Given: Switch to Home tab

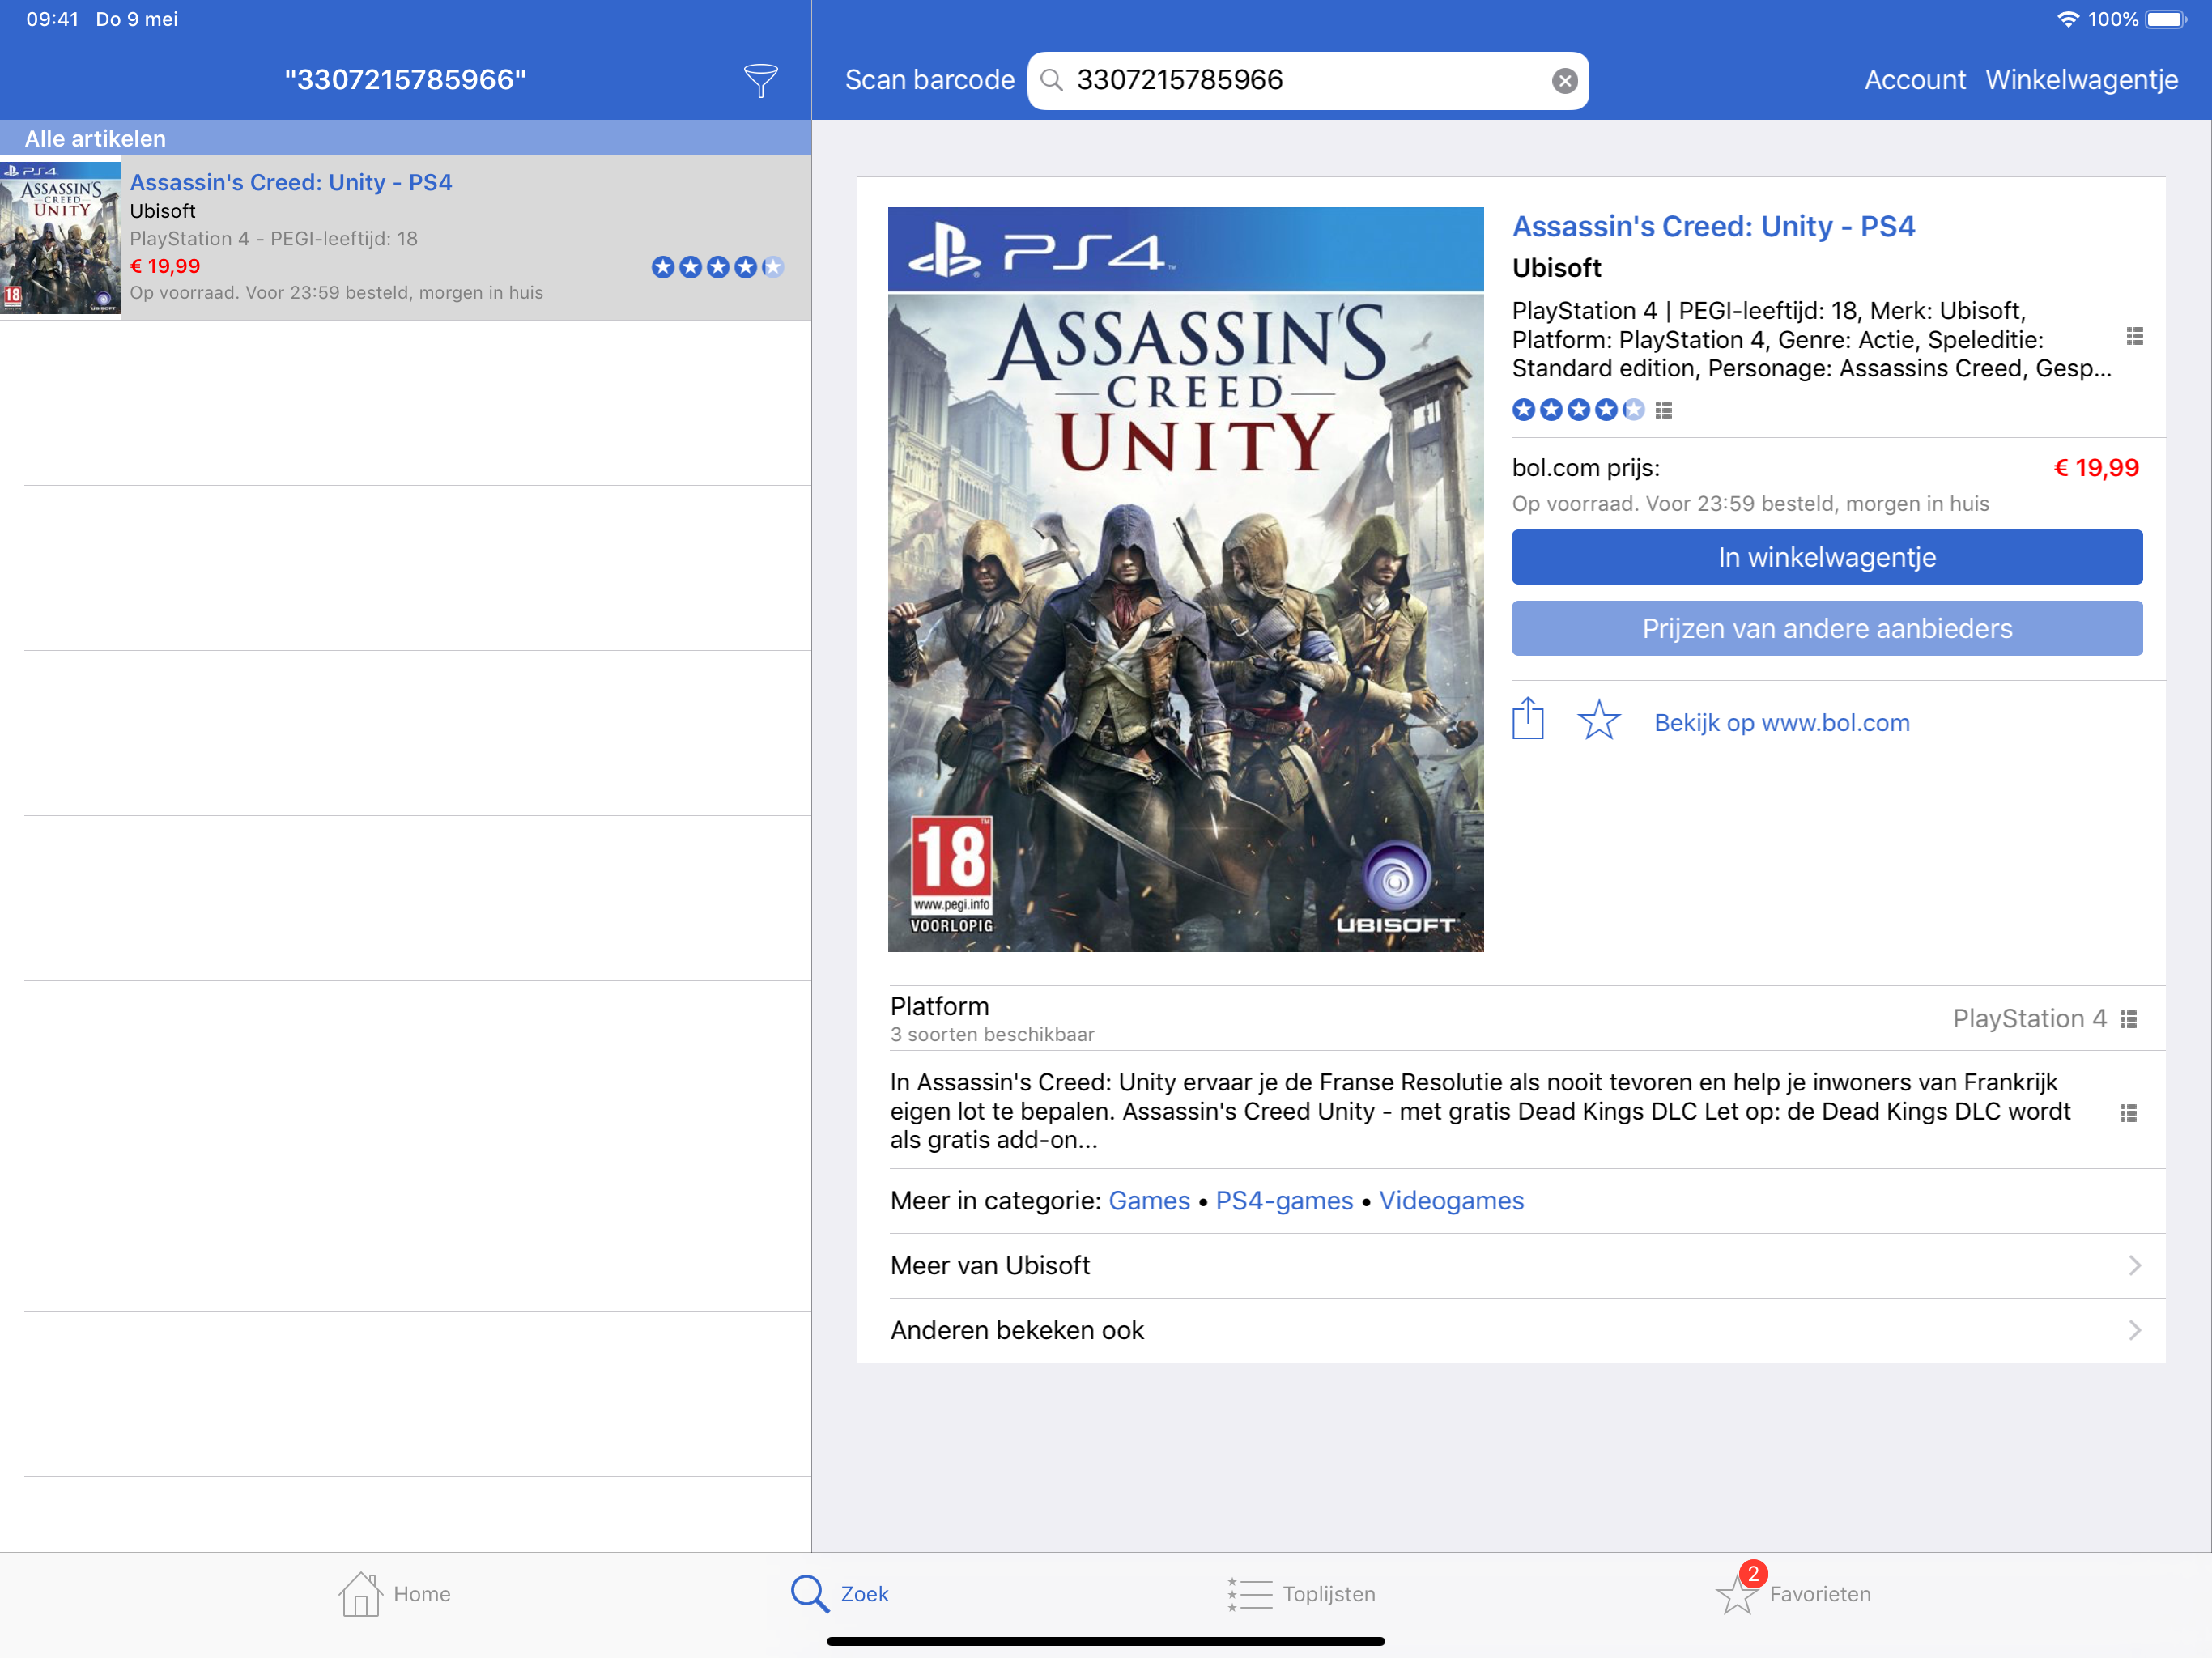Looking at the screenshot, I should 394,1594.
